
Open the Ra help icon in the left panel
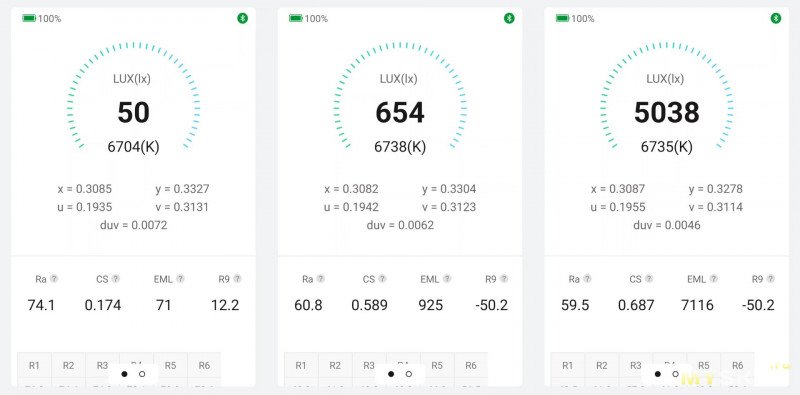pyautogui.click(x=54, y=279)
